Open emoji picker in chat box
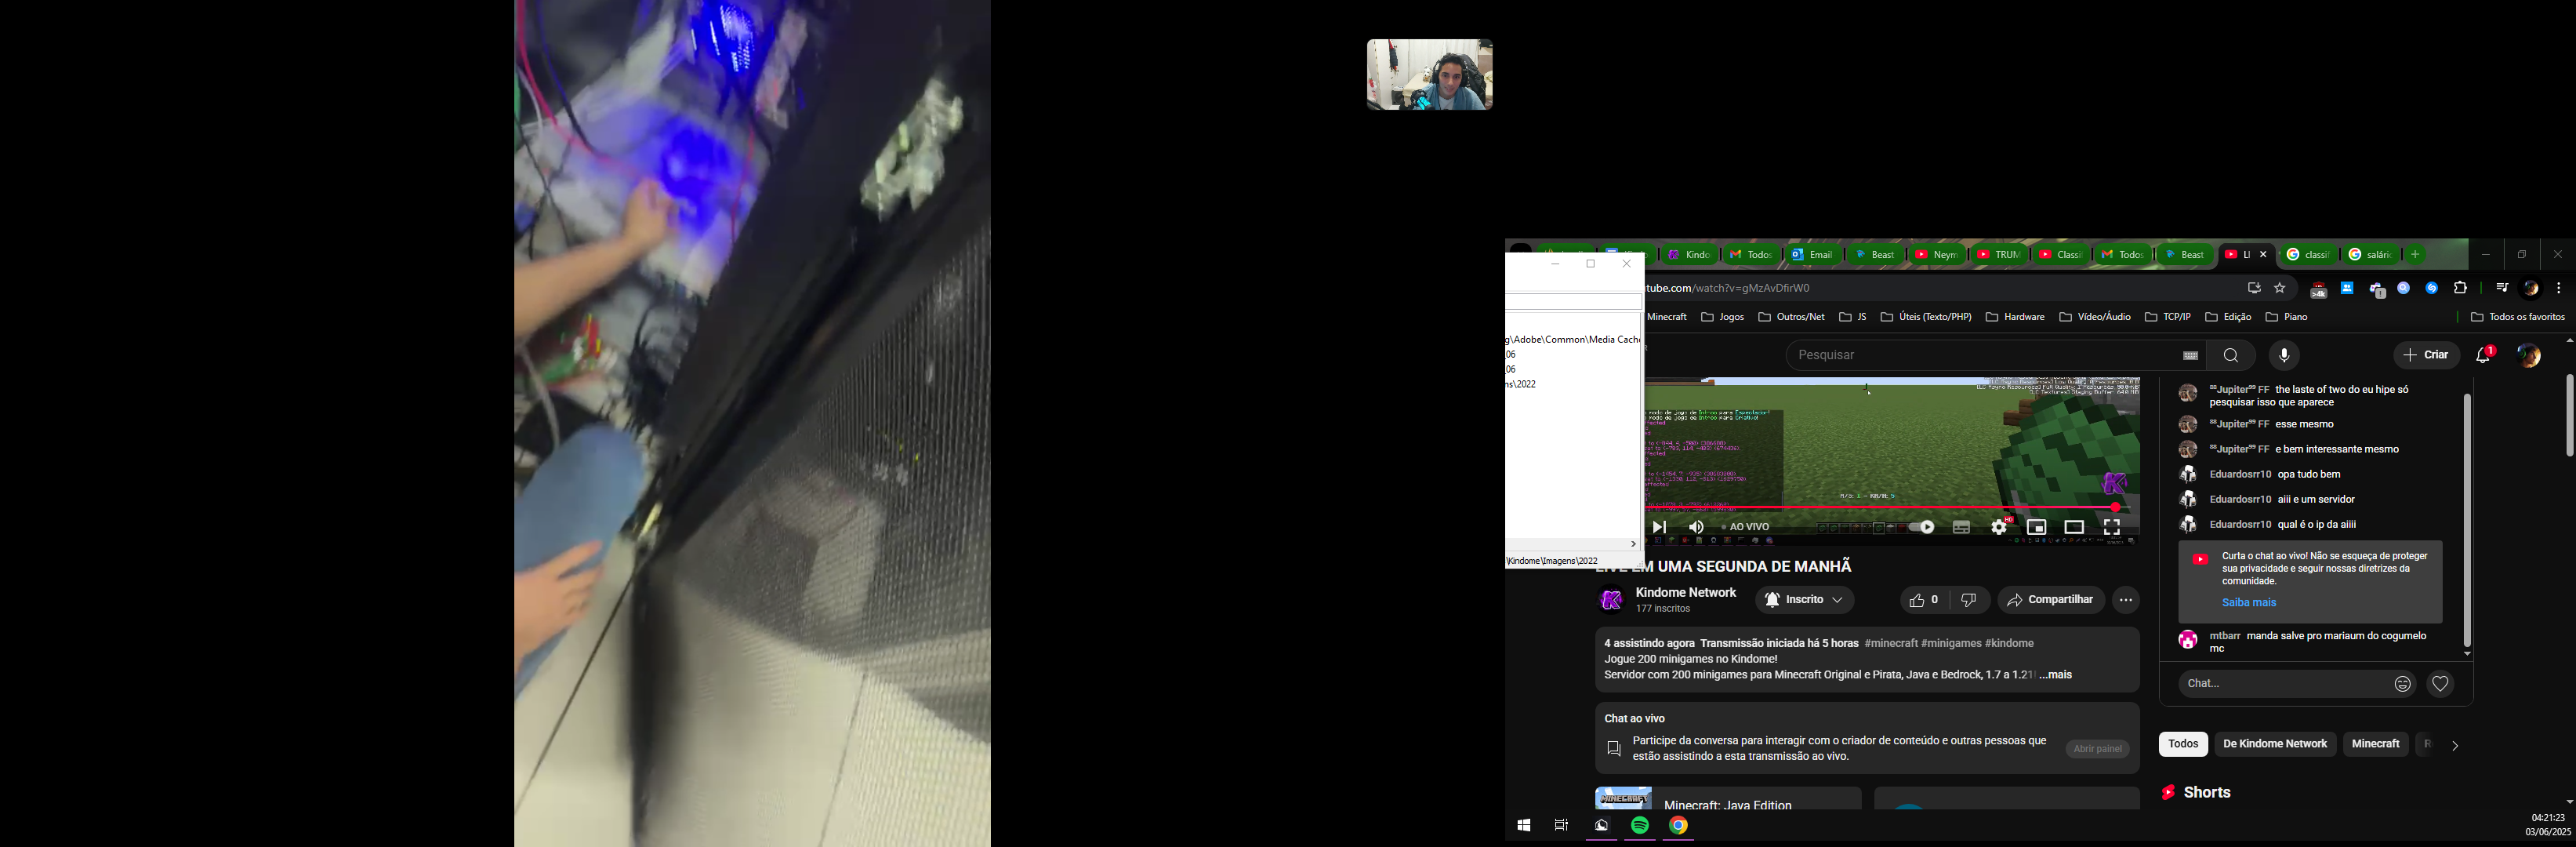This screenshot has height=847, width=2576. 2403,684
